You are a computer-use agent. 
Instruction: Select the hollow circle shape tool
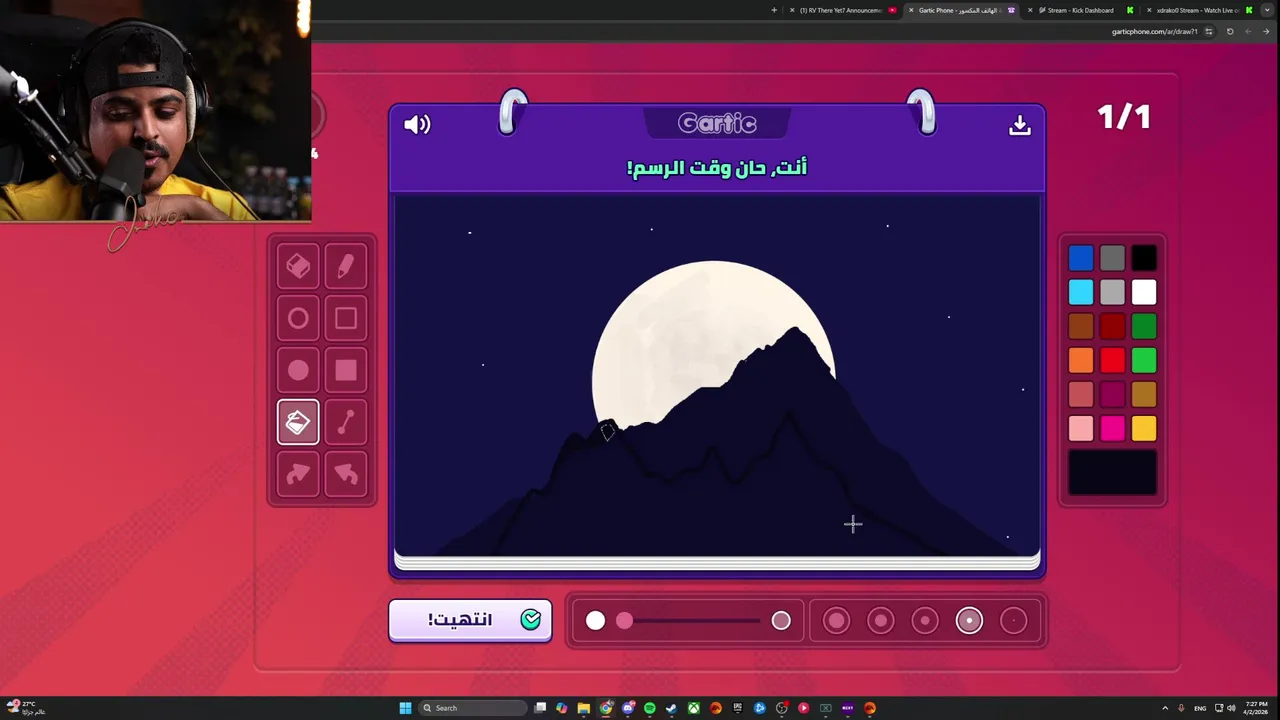298,318
